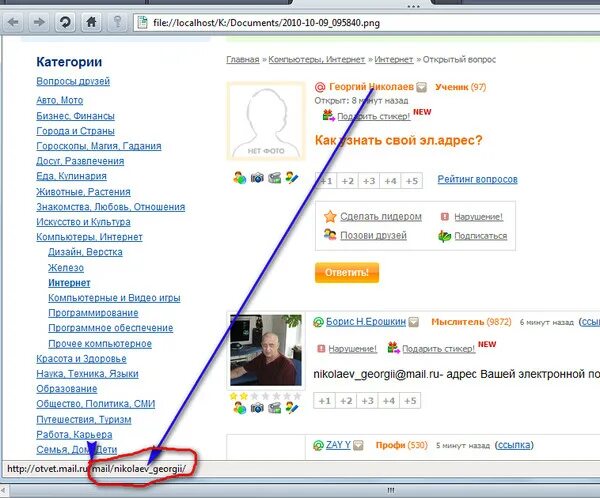Click the camera icon under Борис's photo
The height and width of the screenshot is (498, 600).
point(257,408)
